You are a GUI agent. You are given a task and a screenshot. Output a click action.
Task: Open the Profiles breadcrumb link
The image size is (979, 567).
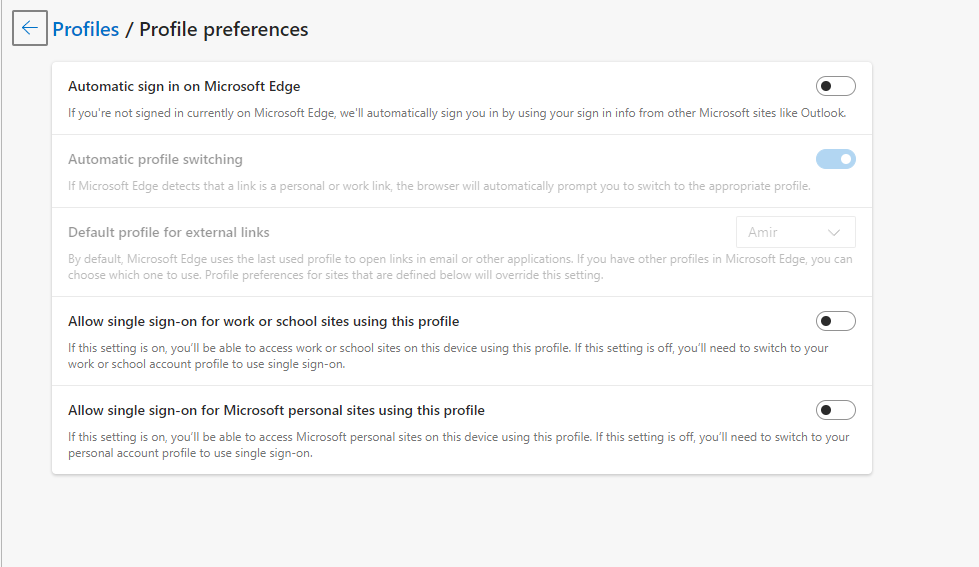85,29
